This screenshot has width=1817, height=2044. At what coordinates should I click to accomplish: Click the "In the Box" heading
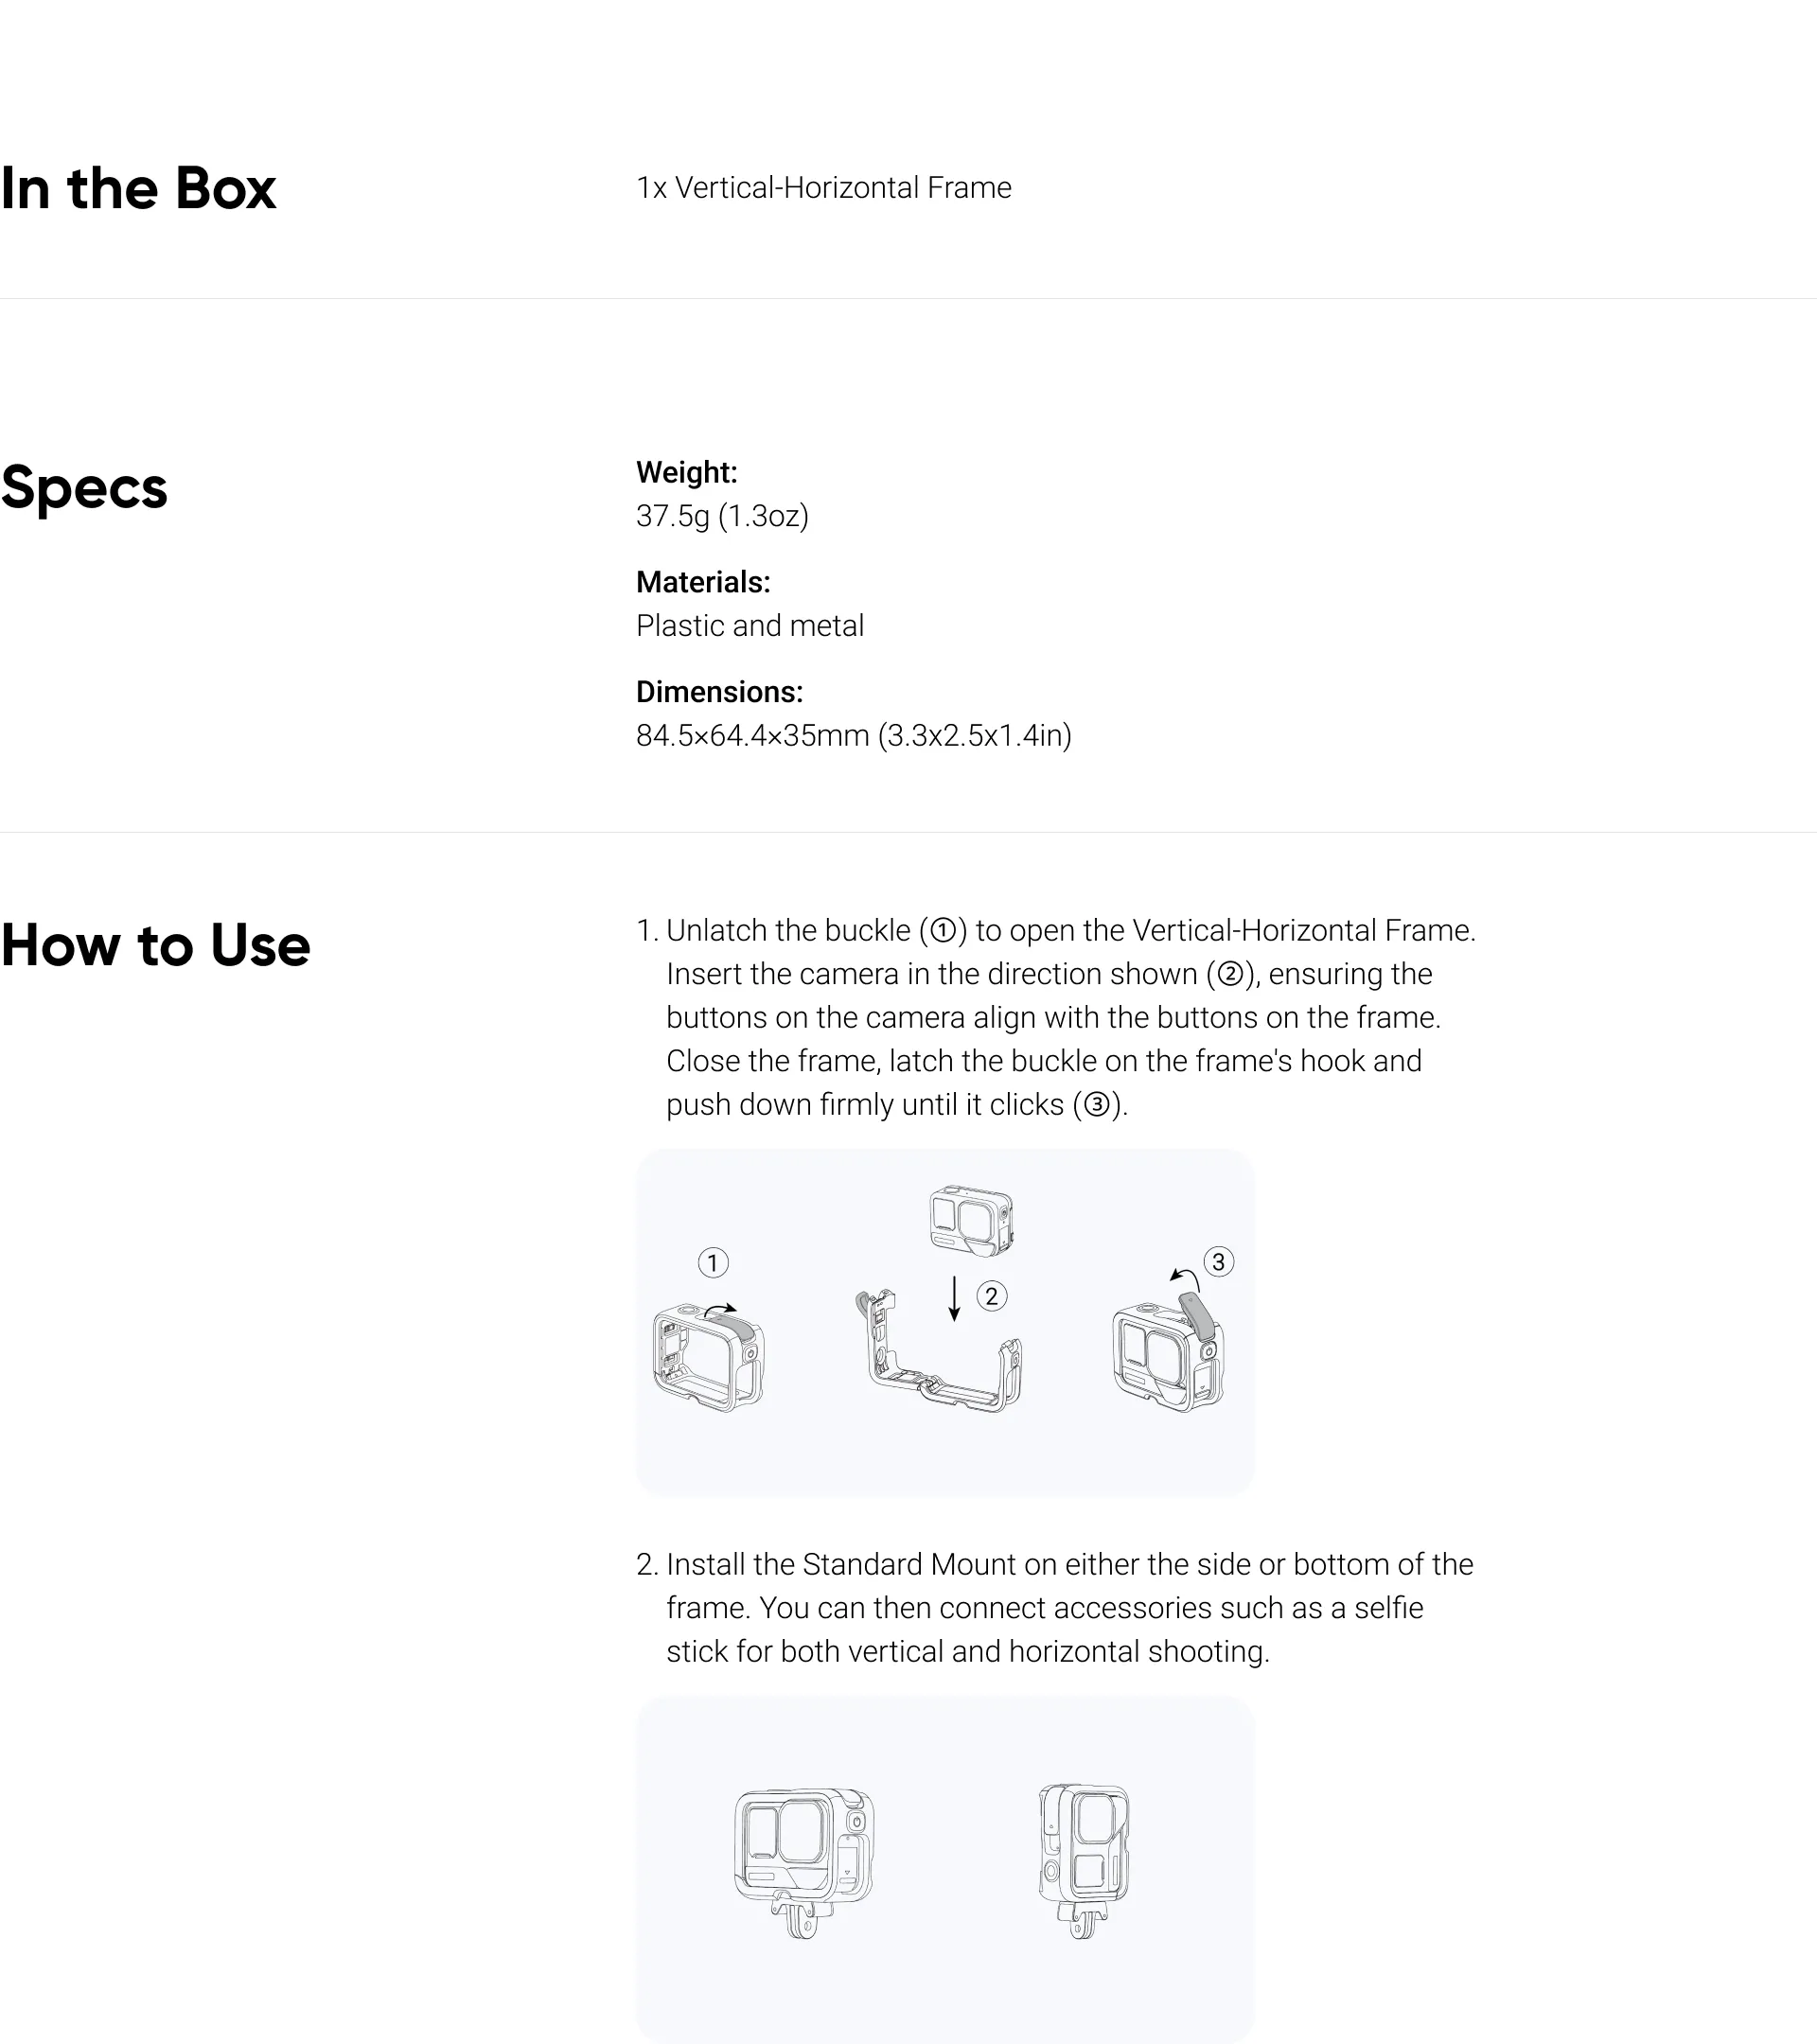tap(138, 188)
